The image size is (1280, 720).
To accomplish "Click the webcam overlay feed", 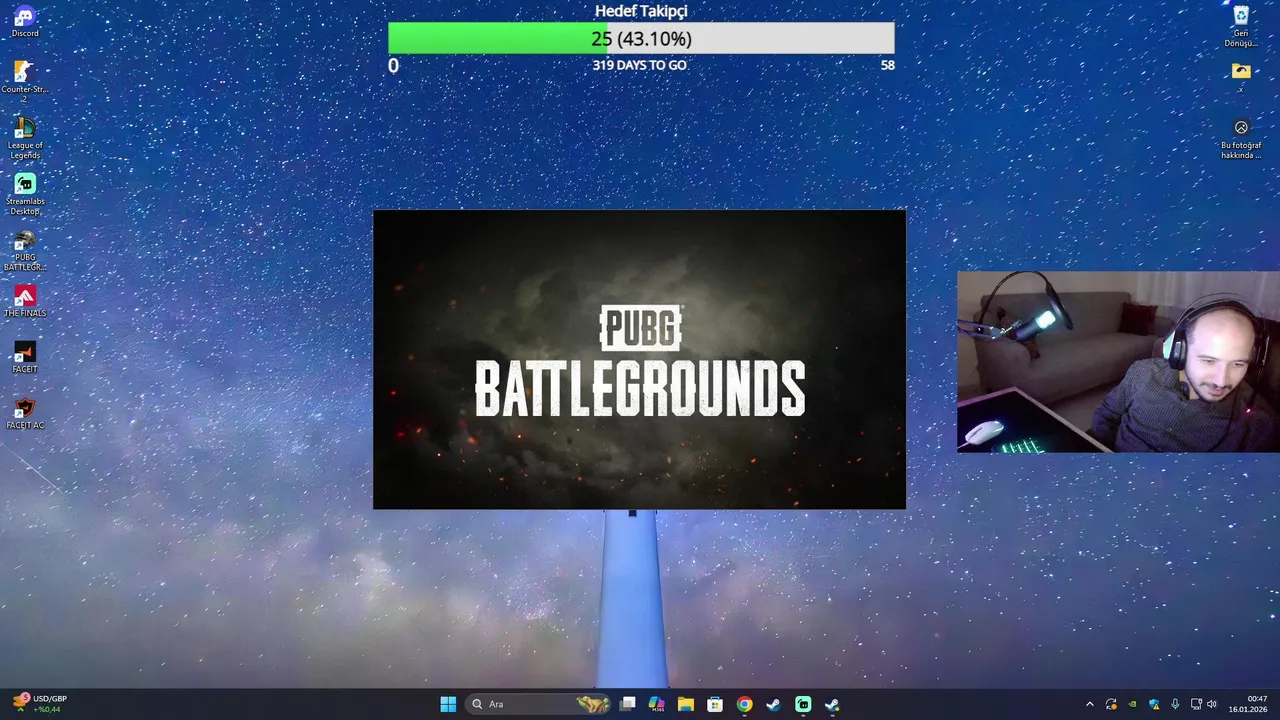I will pos(1118,362).
